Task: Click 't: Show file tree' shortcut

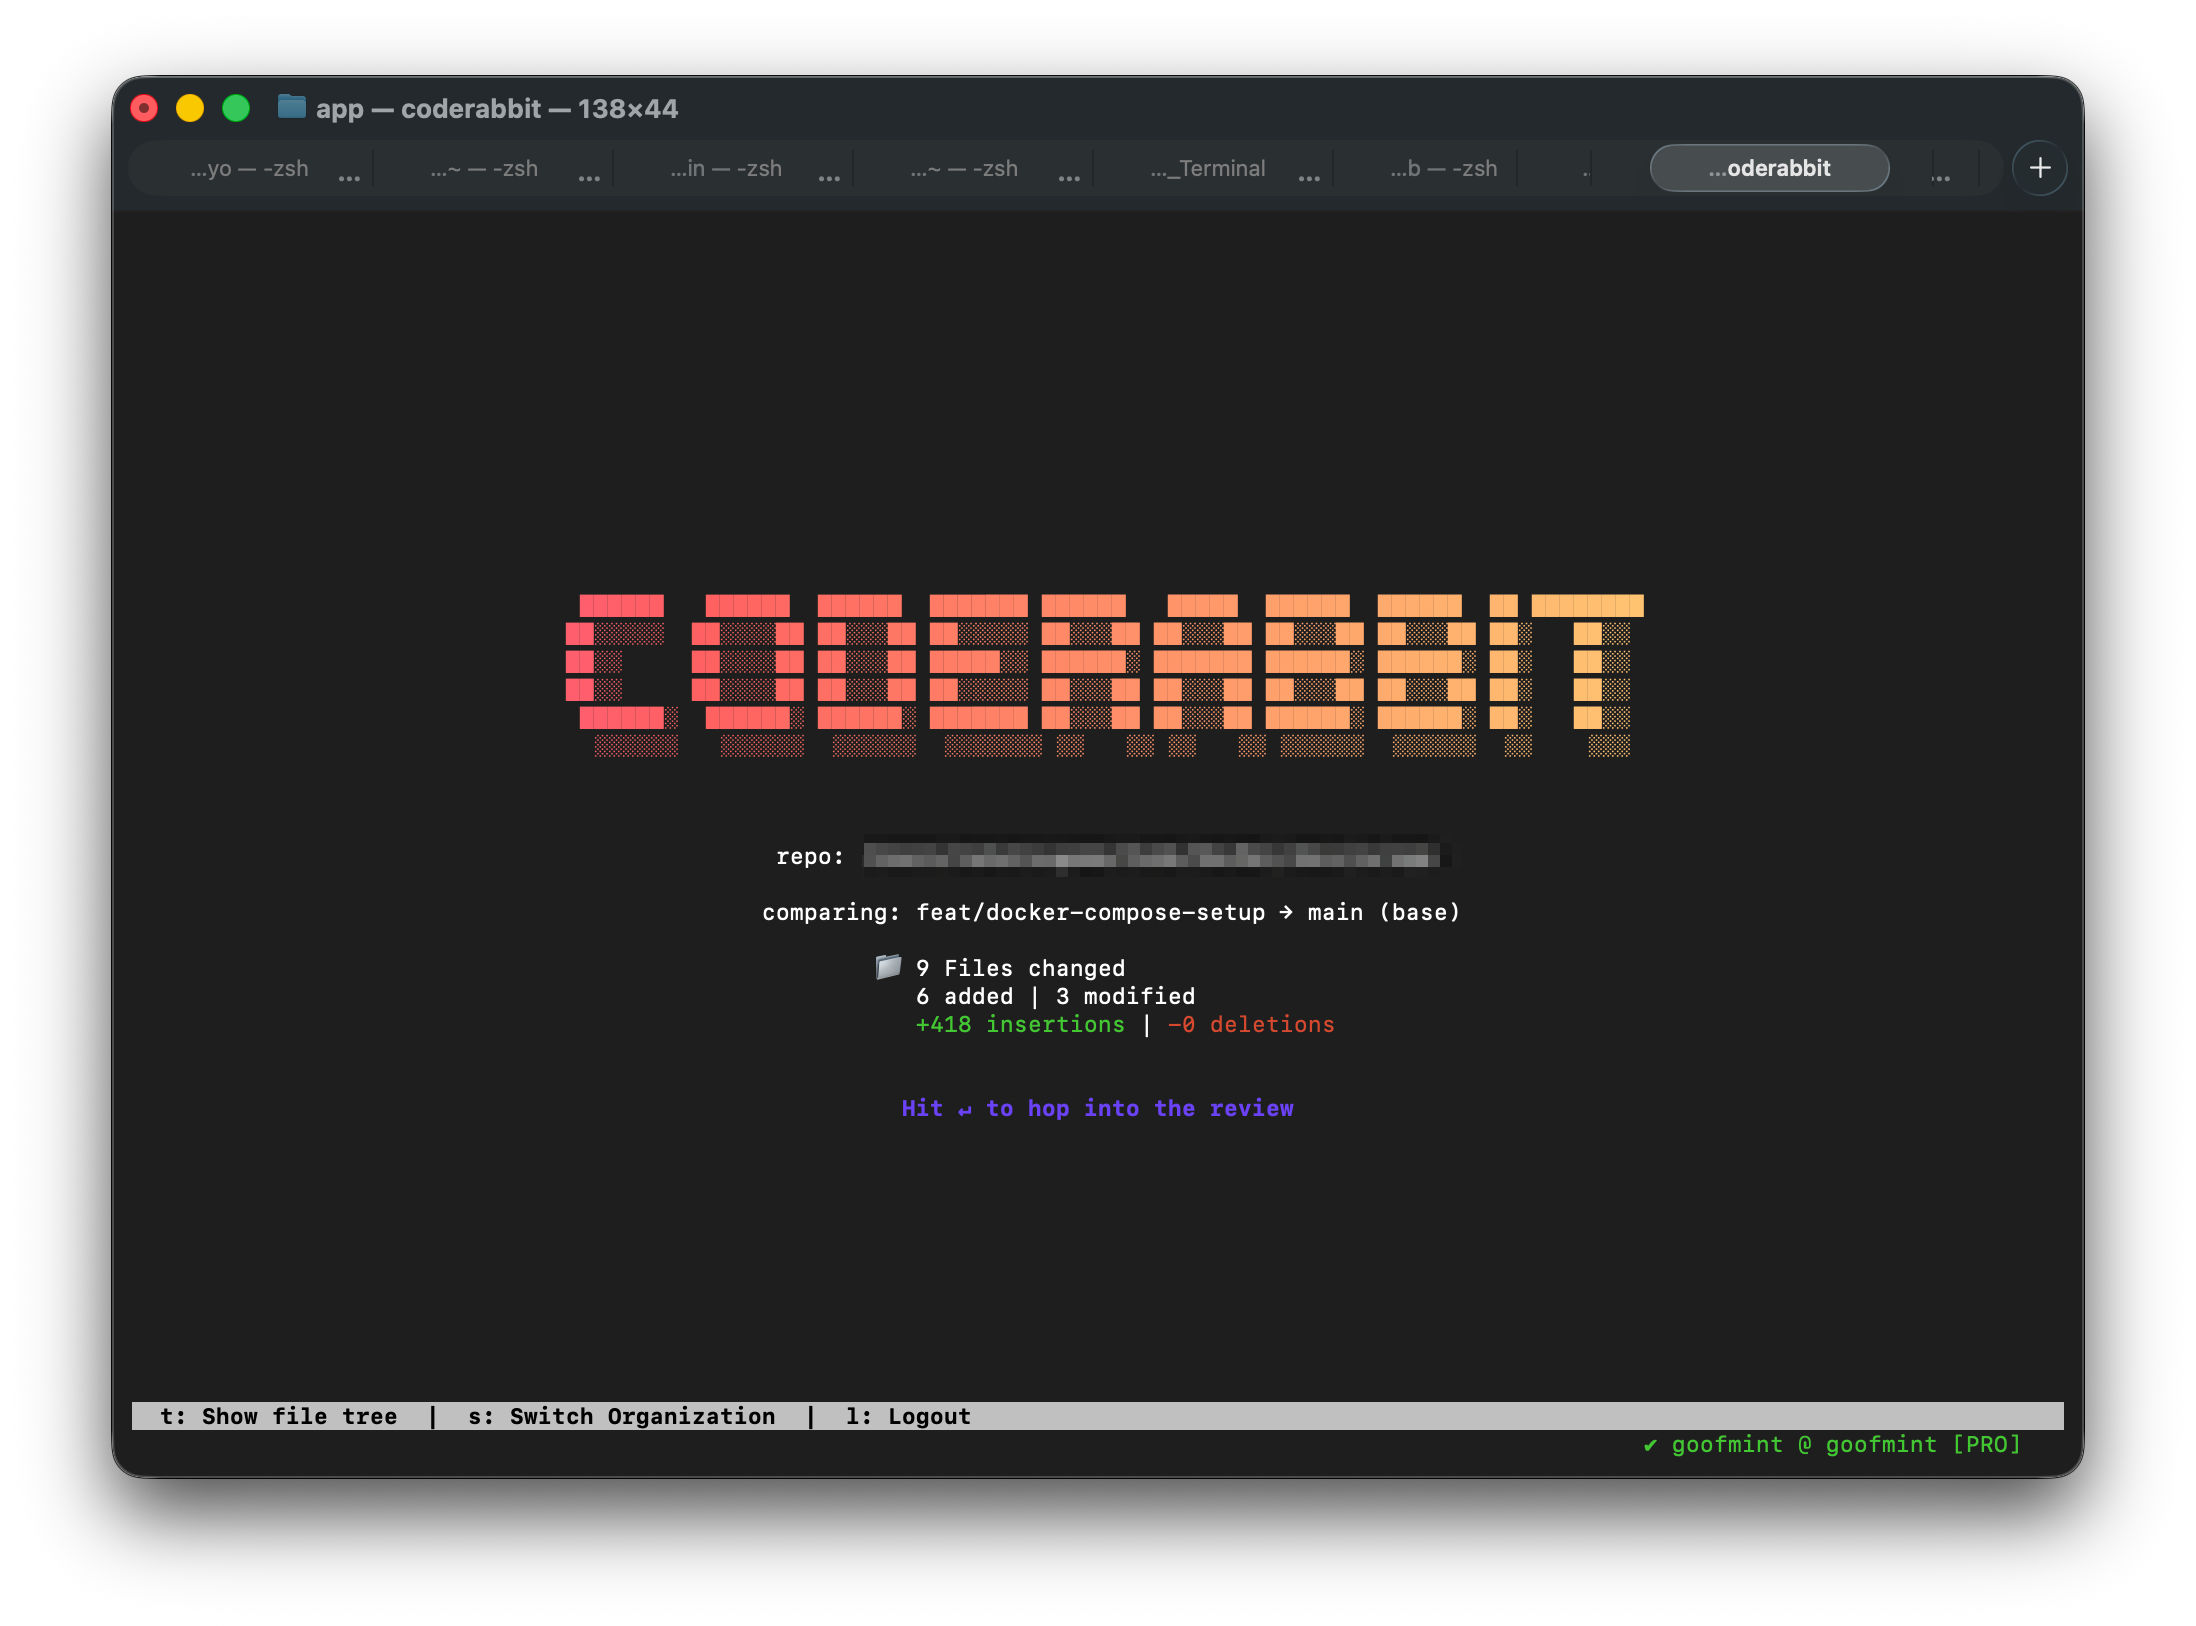Action: pos(279,1417)
